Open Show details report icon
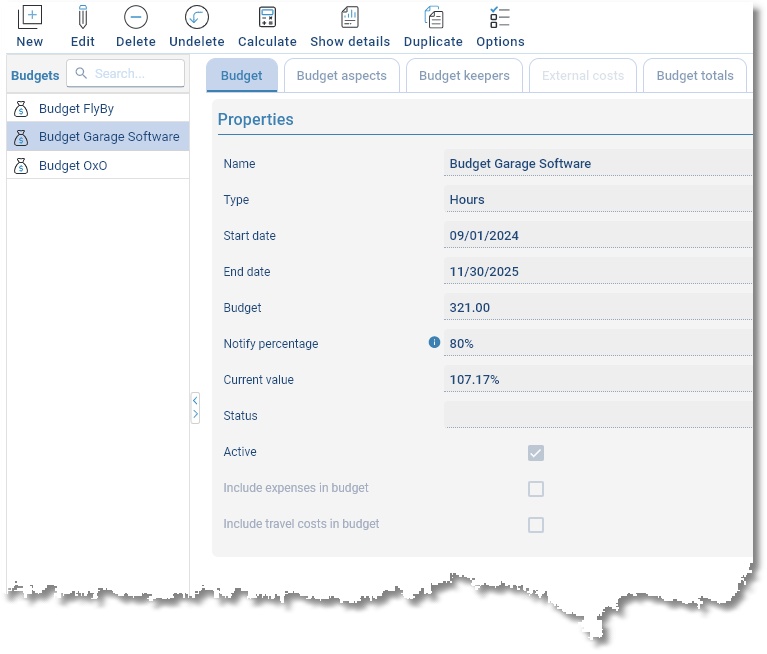Screen dimensions: 767x654 pos(350,18)
